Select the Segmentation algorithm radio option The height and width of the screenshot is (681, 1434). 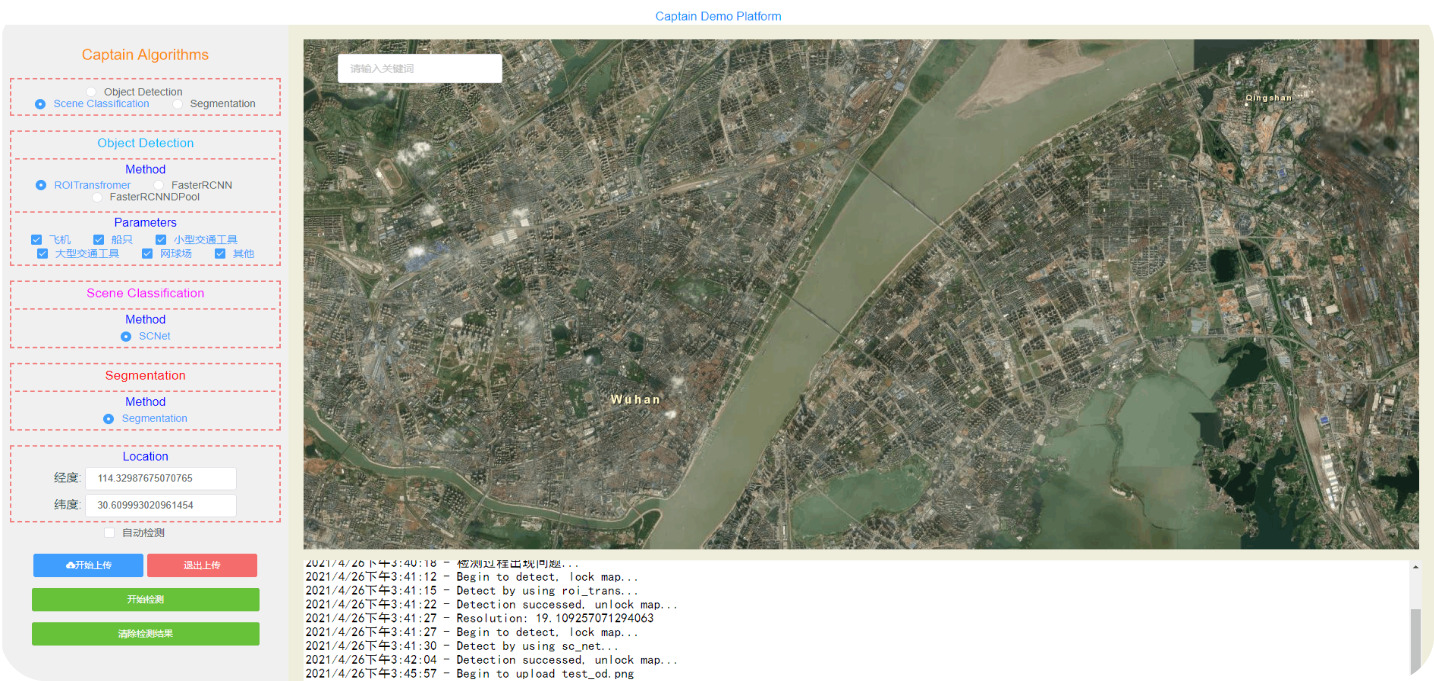pyautogui.click(x=178, y=104)
